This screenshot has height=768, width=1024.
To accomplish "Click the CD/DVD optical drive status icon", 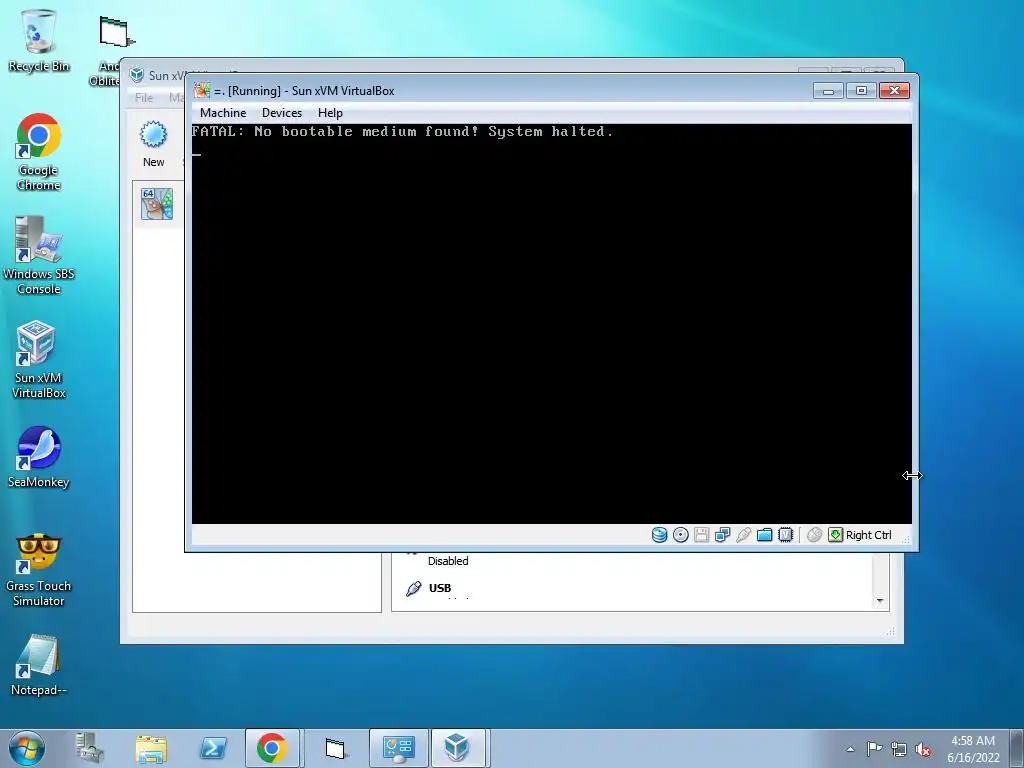I will coord(680,535).
